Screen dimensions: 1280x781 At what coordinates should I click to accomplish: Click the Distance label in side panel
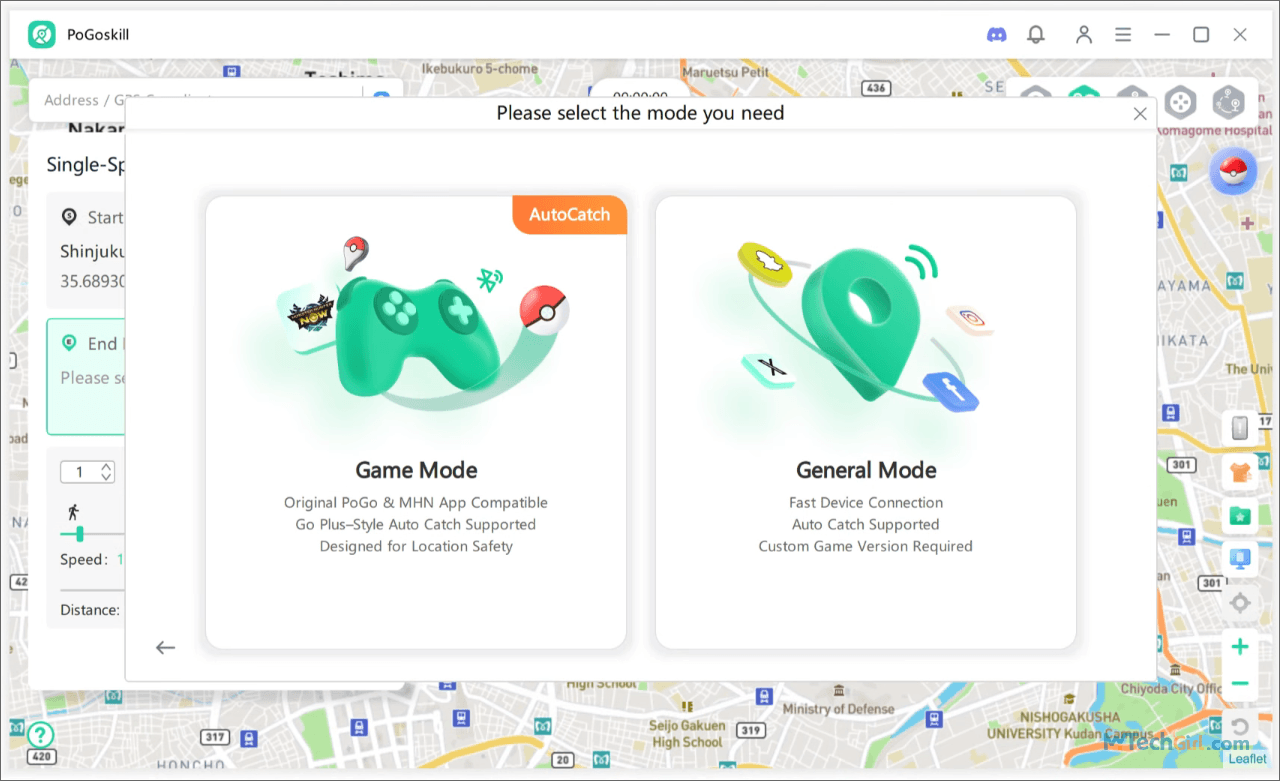coord(90,610)
